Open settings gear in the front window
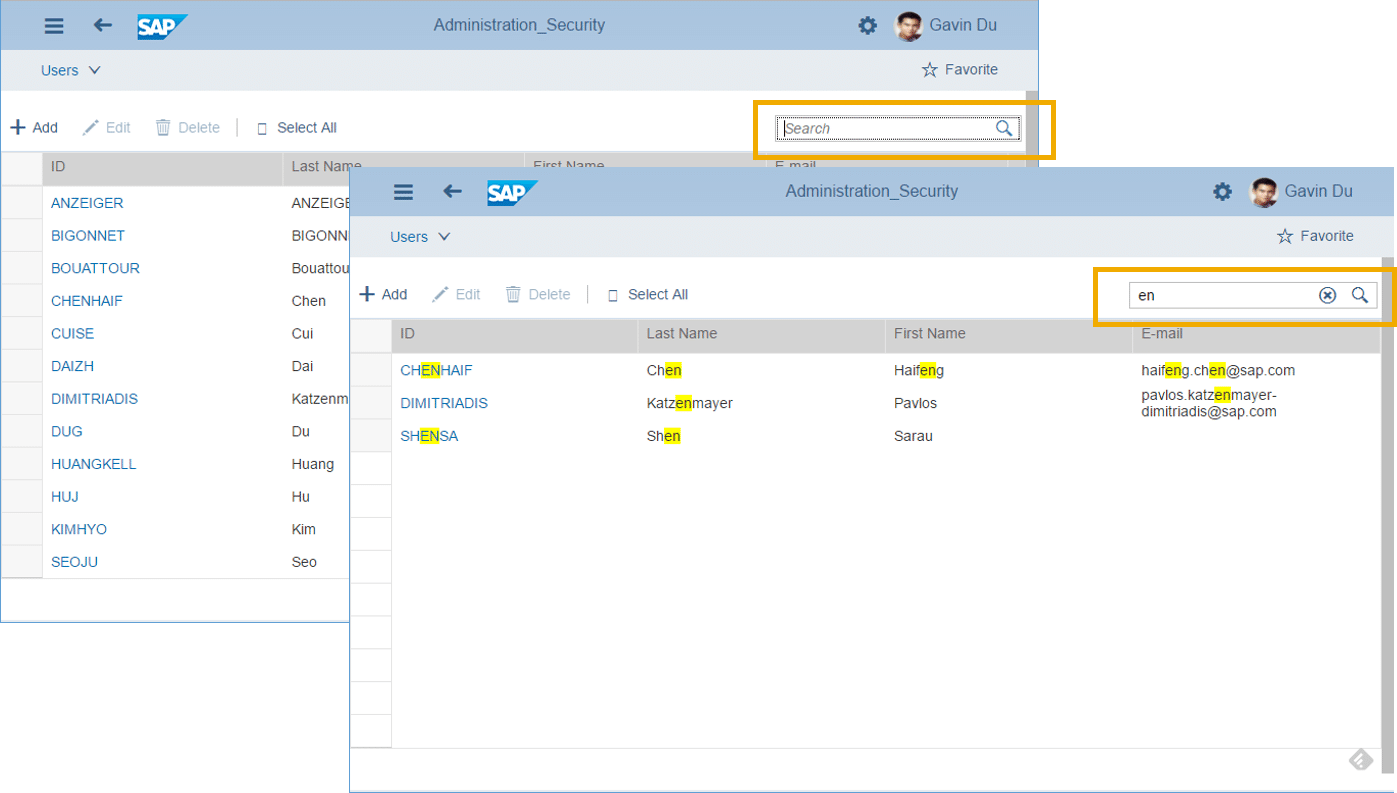This screenshot has width=1397, height=793. (x=1222, y=192)
